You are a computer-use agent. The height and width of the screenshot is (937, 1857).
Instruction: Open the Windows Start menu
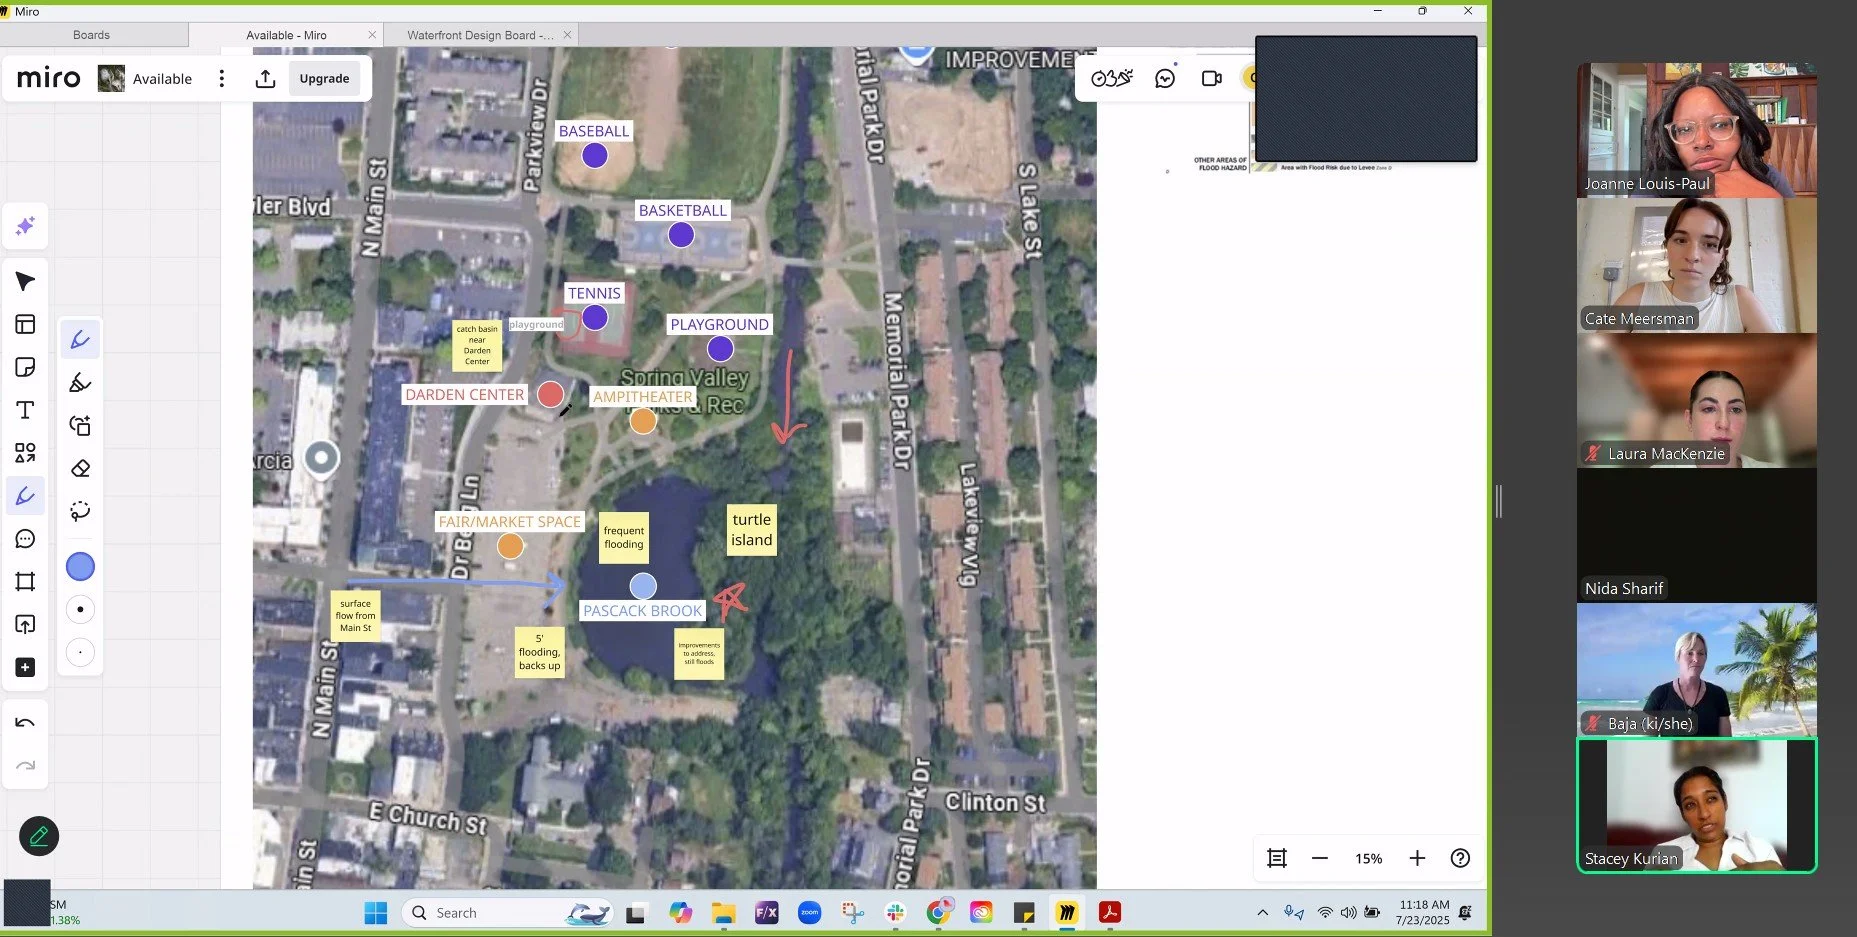click(376, 913)
